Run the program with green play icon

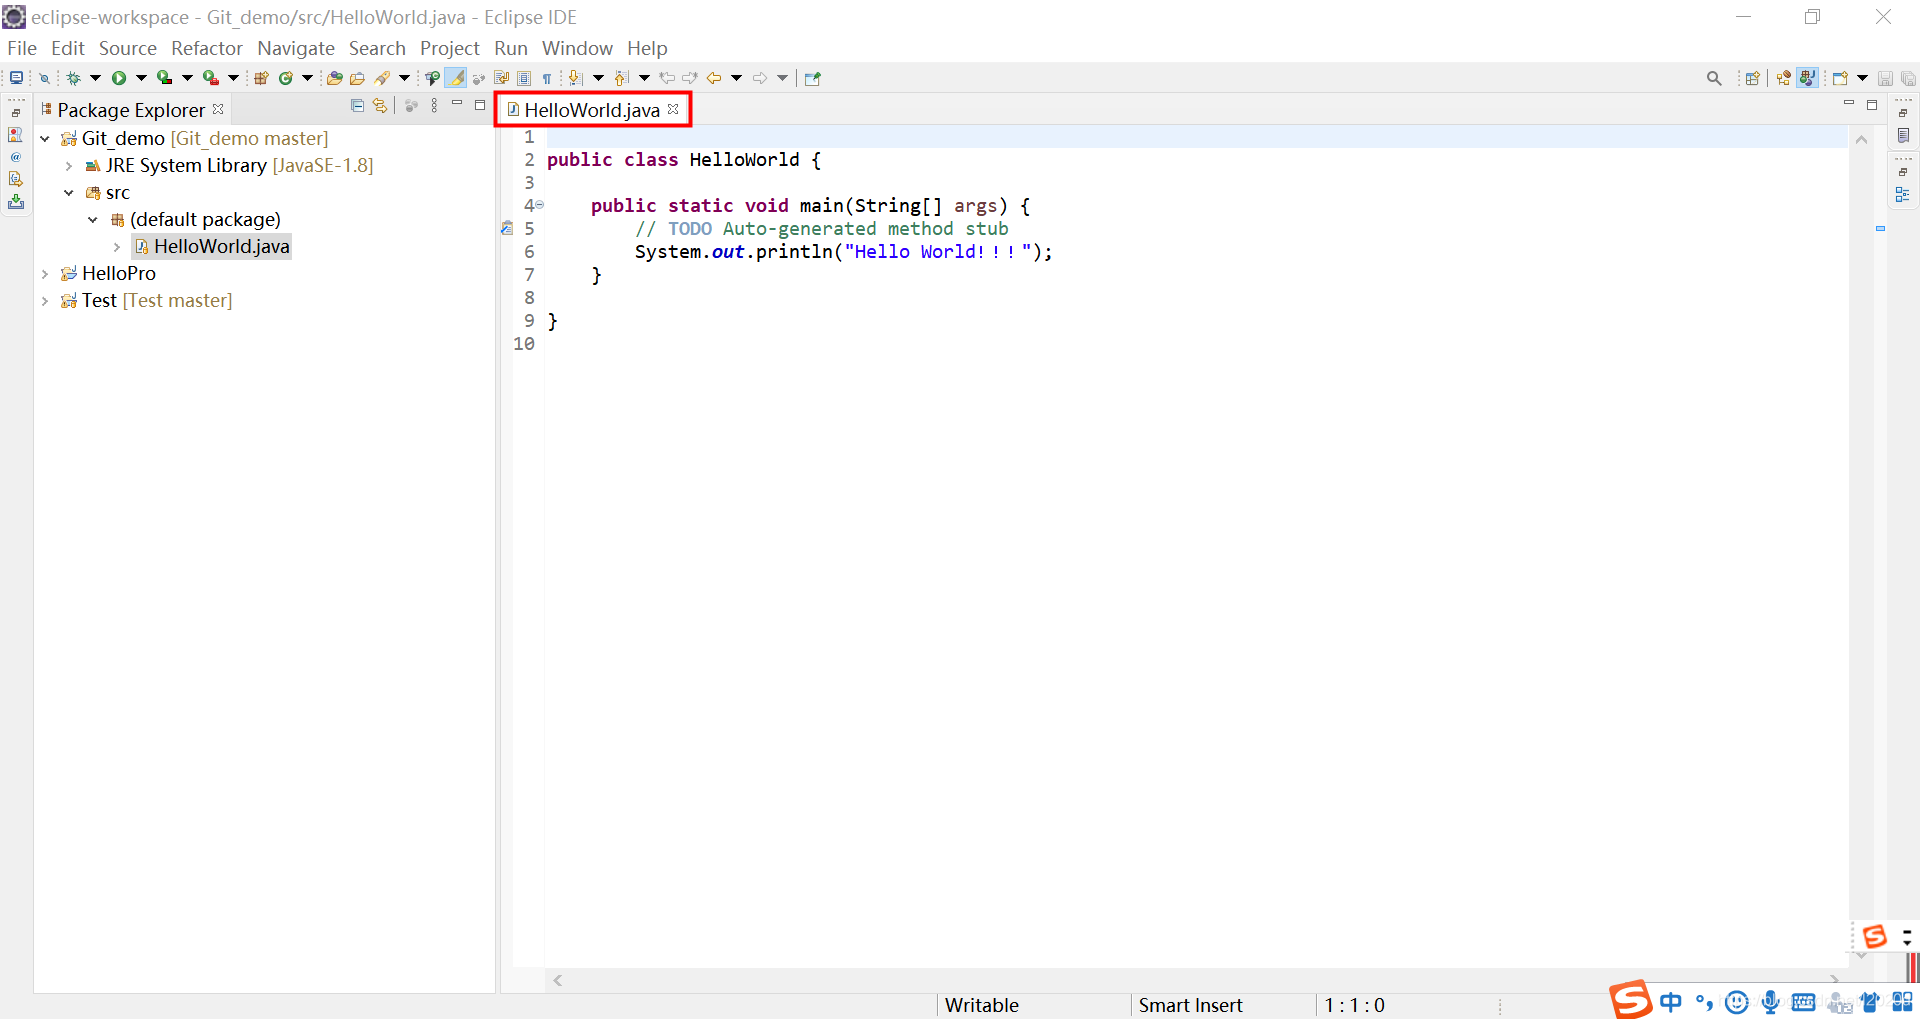[119, 78]
